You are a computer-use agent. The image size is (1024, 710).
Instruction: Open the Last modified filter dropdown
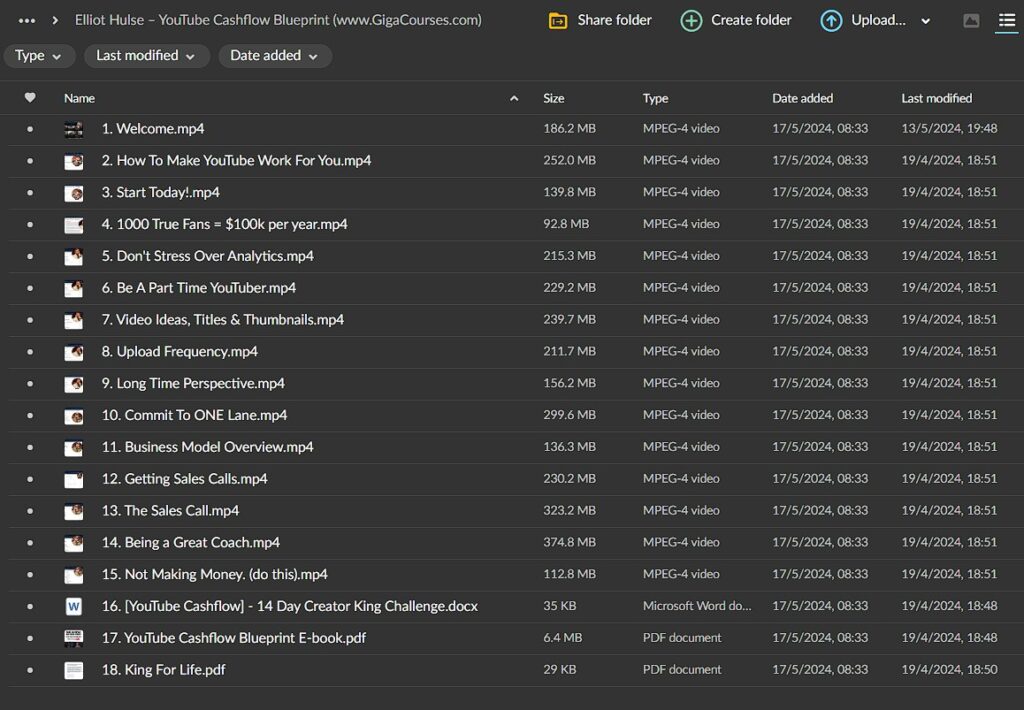coord(146,56)
